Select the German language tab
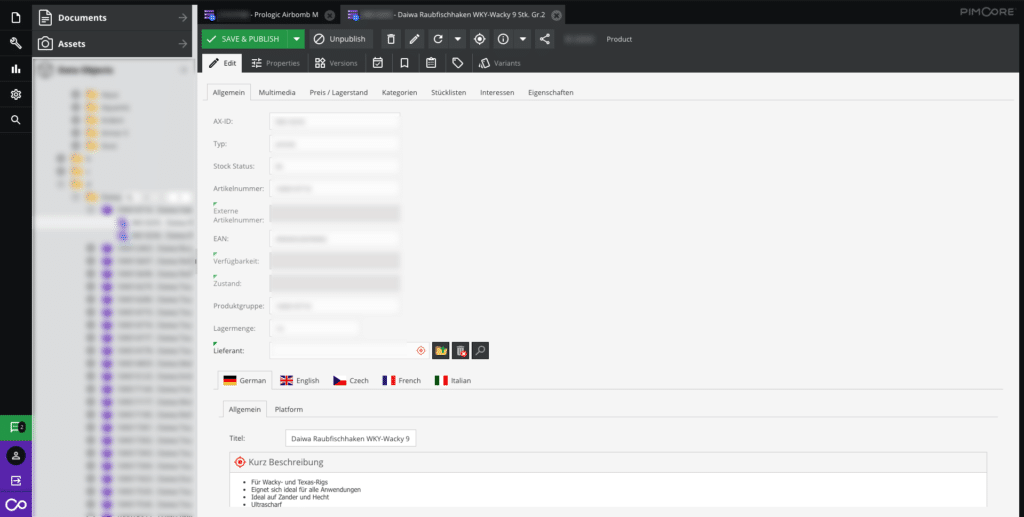Image resolution: width=1024 pixels, height=517 pixels. [245, 381]
